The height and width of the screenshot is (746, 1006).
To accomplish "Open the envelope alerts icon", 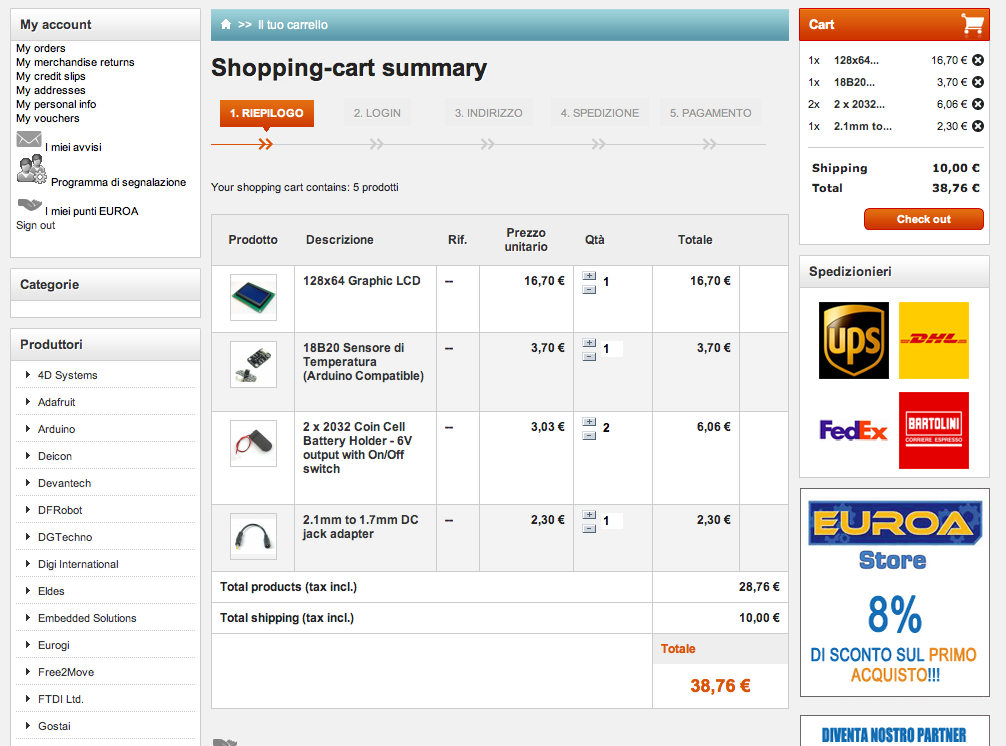I will [29, 141].
